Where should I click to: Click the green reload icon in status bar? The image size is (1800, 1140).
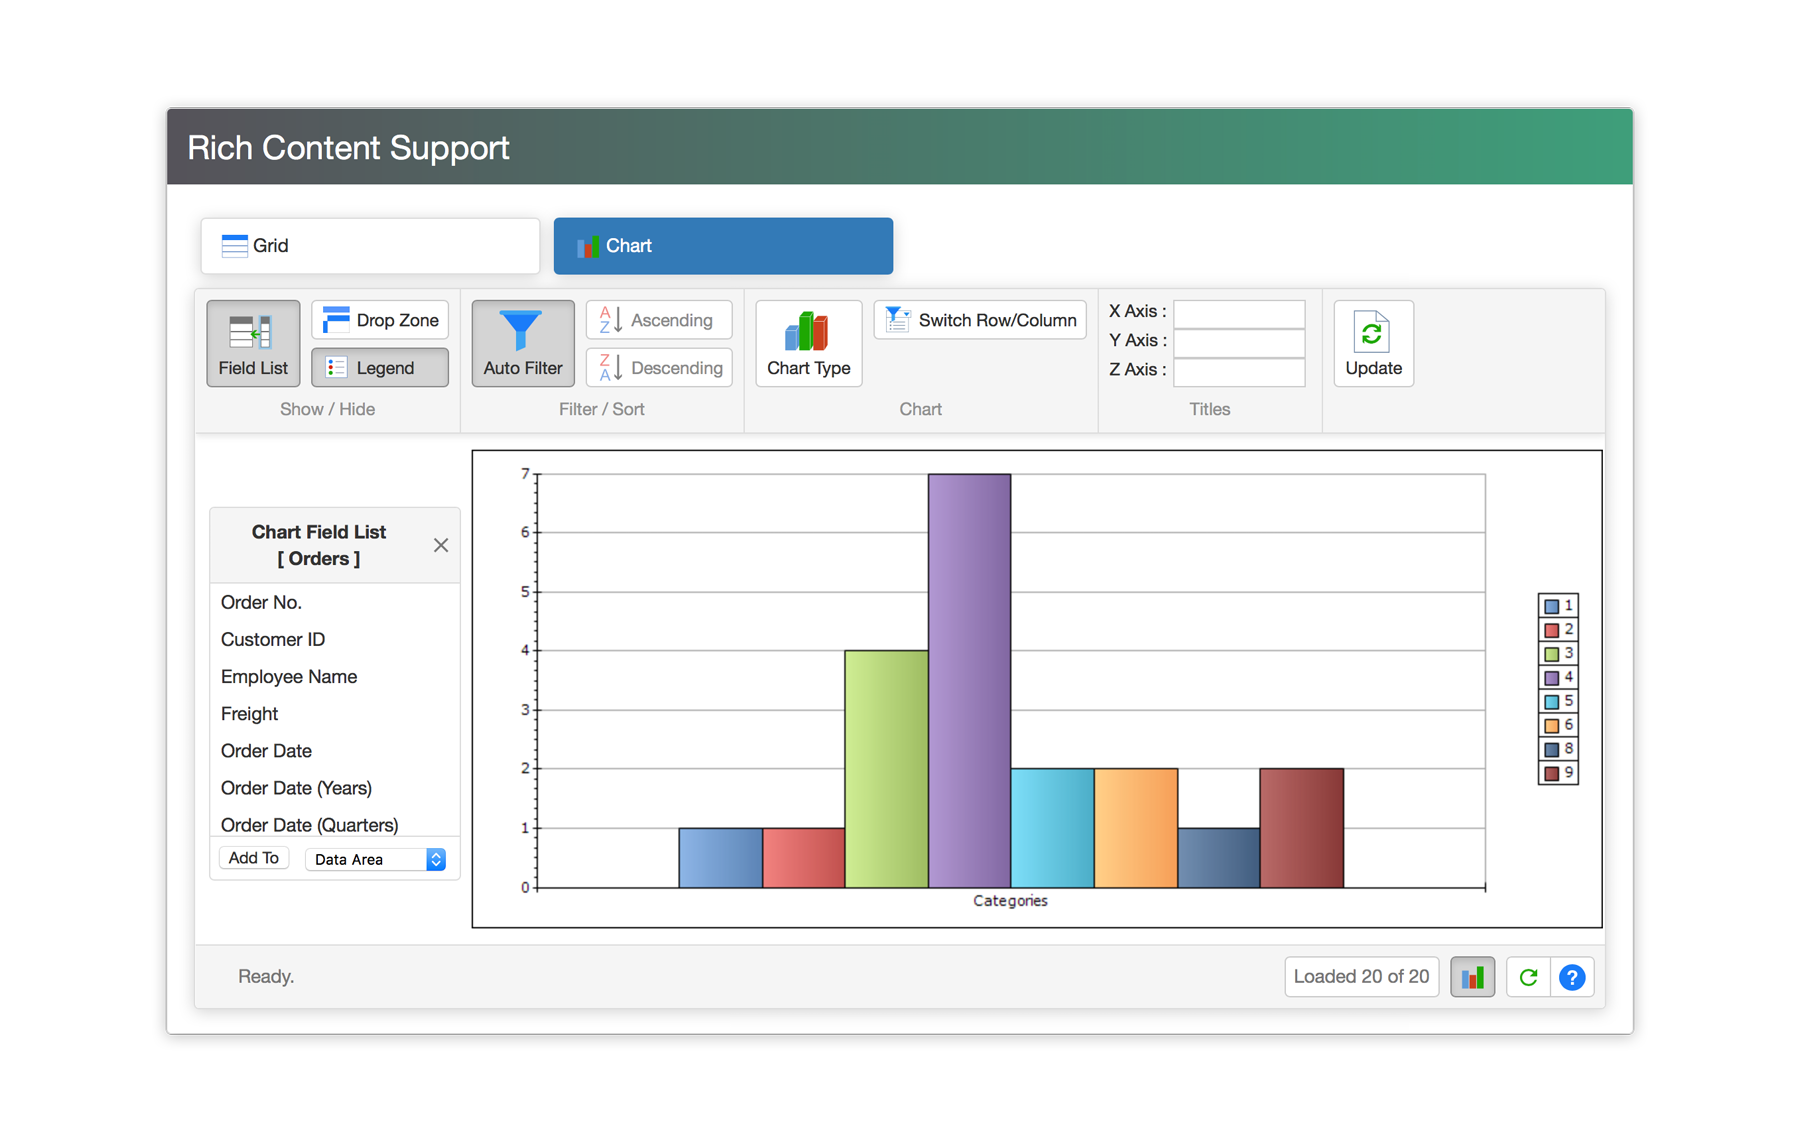pyautogui.click(x=1528, y=977)
